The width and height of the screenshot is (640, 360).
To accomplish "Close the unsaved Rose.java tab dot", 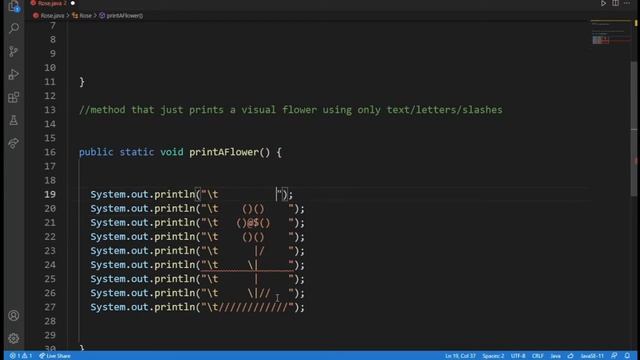I will click(73, 3).
